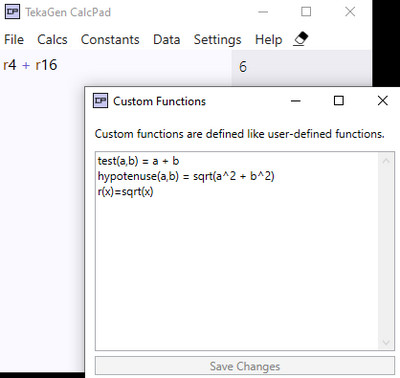The height and width of the screenshot is (378, 400).
Task: Click the TekaGen CalcPad title text
Action: (x=68, y=12)
